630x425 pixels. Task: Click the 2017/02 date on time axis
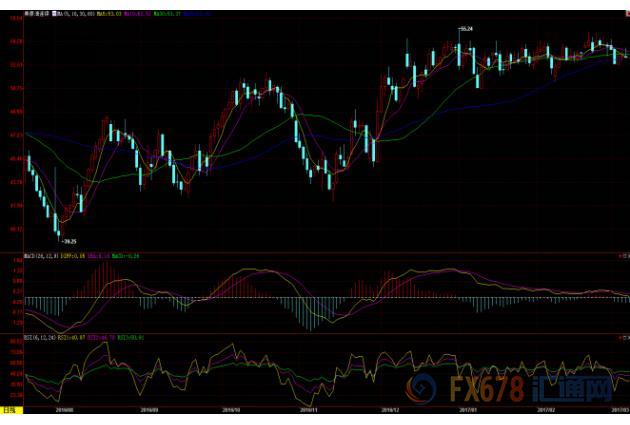coord(546,410)
